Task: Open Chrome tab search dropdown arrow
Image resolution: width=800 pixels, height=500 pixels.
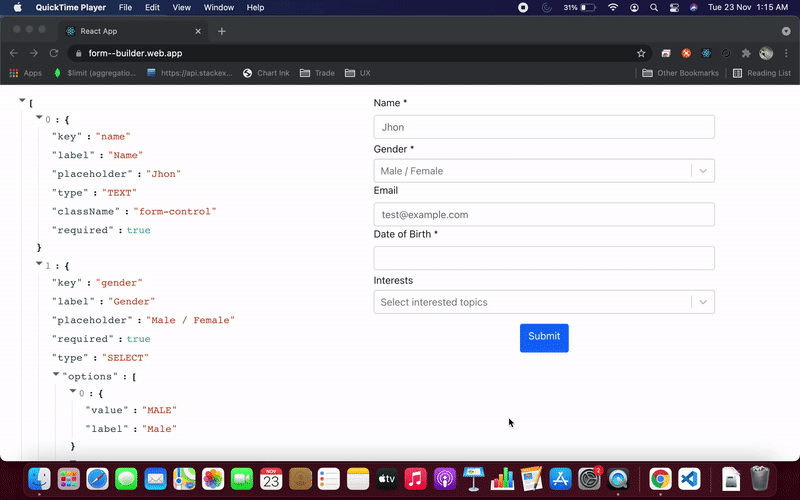Action: [x=786, y=31]
